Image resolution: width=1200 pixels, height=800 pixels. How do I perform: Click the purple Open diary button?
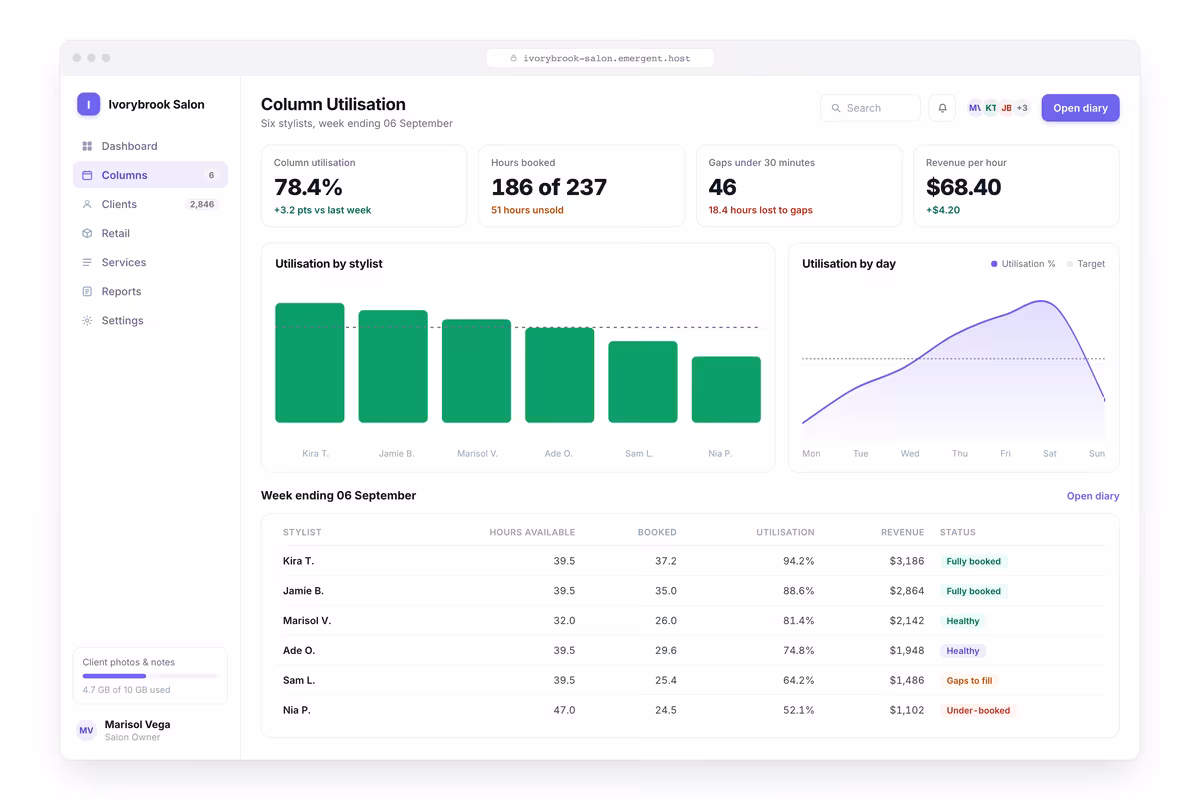[x=1080, y=108]
